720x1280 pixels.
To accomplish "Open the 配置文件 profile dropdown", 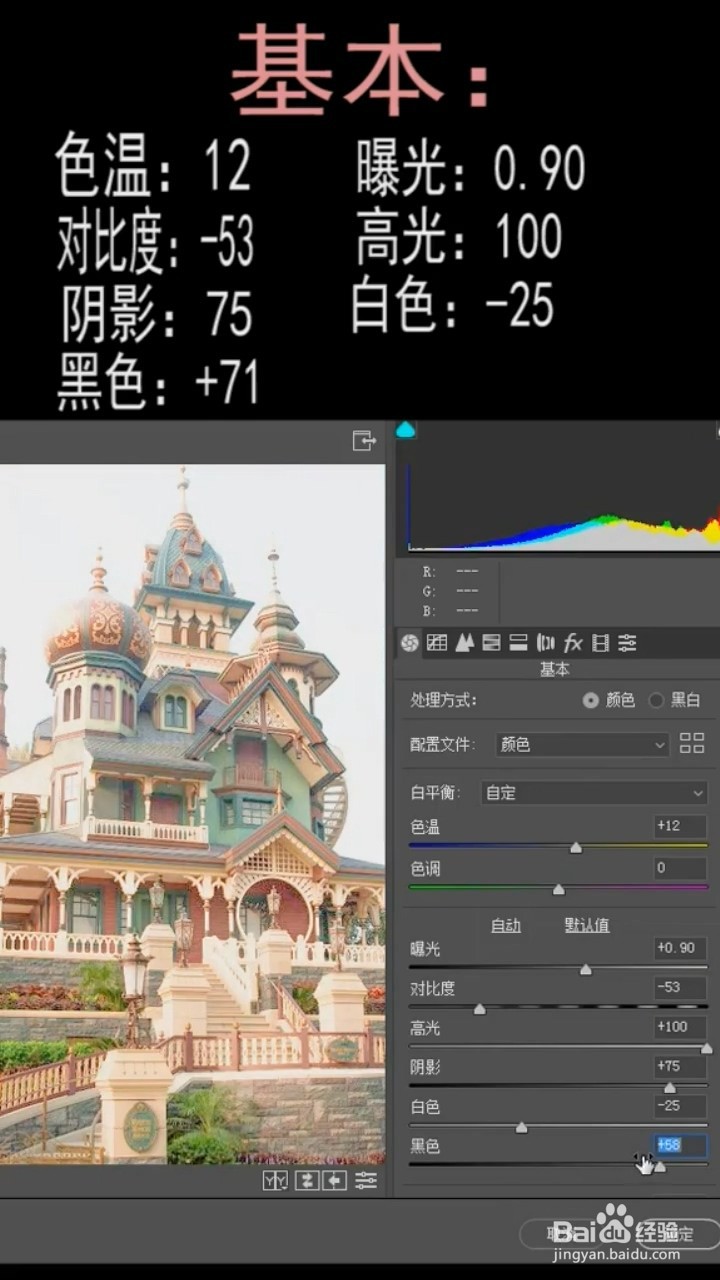I will point(582,745).
